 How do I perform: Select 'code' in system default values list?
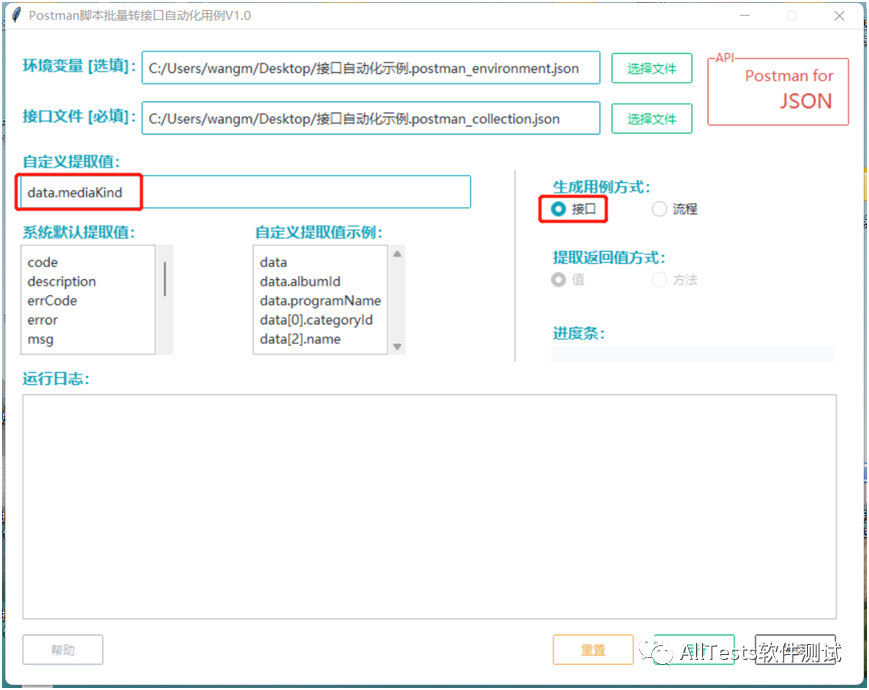point(43,262)
